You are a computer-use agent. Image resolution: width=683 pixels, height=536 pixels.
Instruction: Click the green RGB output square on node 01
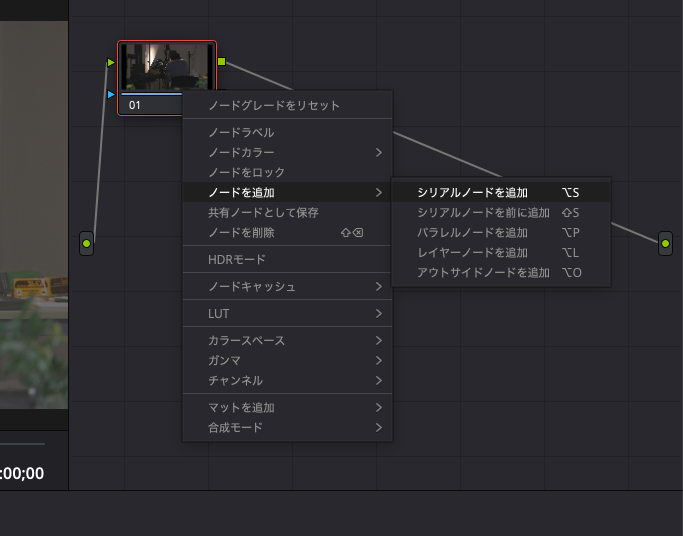click(222, 63)
